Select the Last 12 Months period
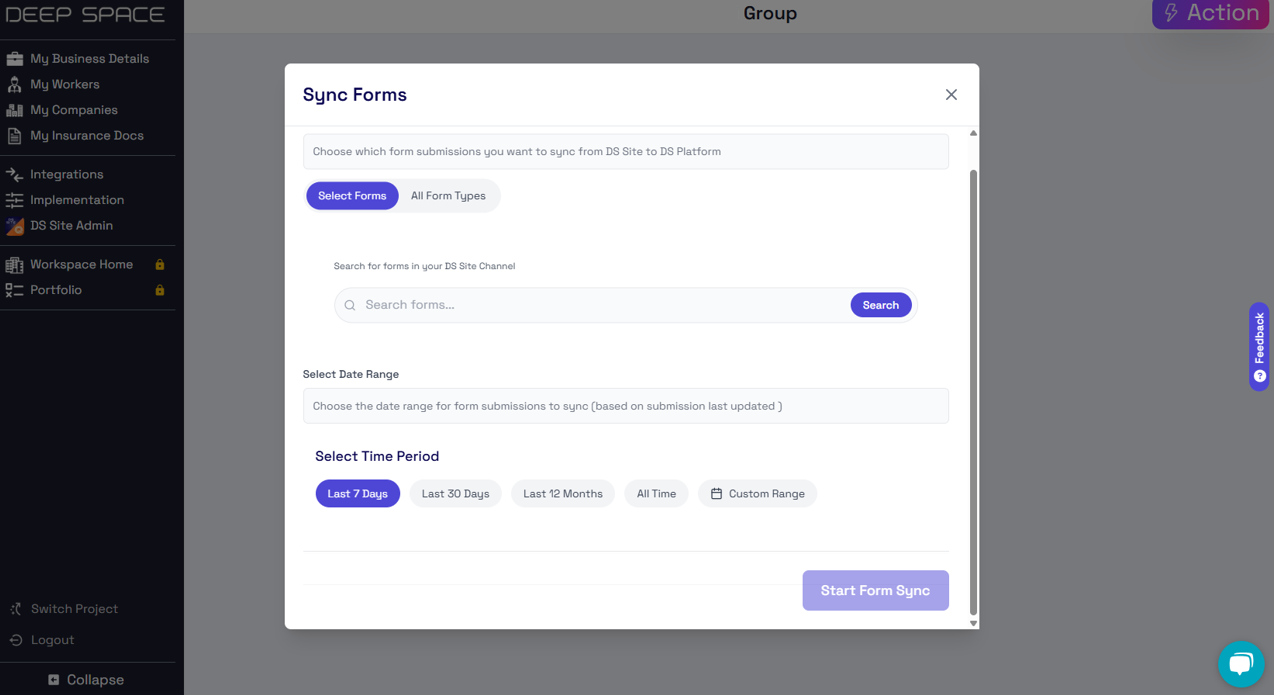Viewport: 1274px width, 695px height. (x=563, y=494)
